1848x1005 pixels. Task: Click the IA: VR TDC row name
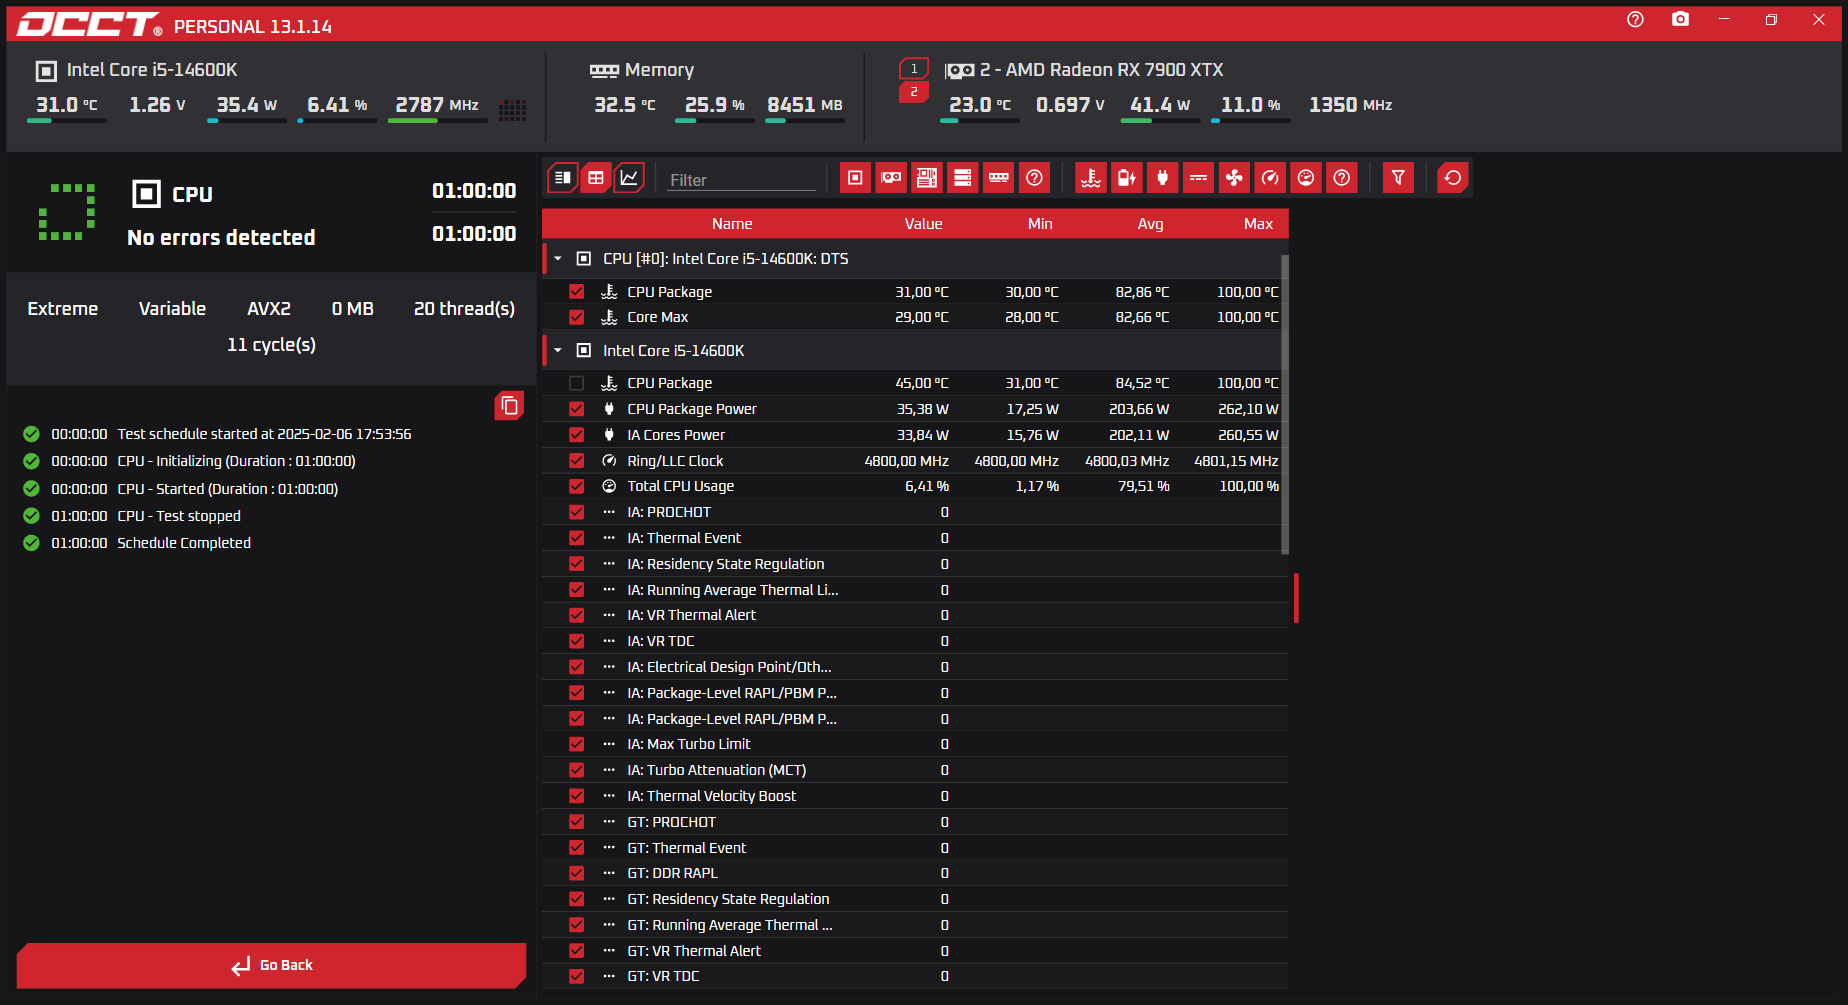pyautogui.click(x=661, y=641)
